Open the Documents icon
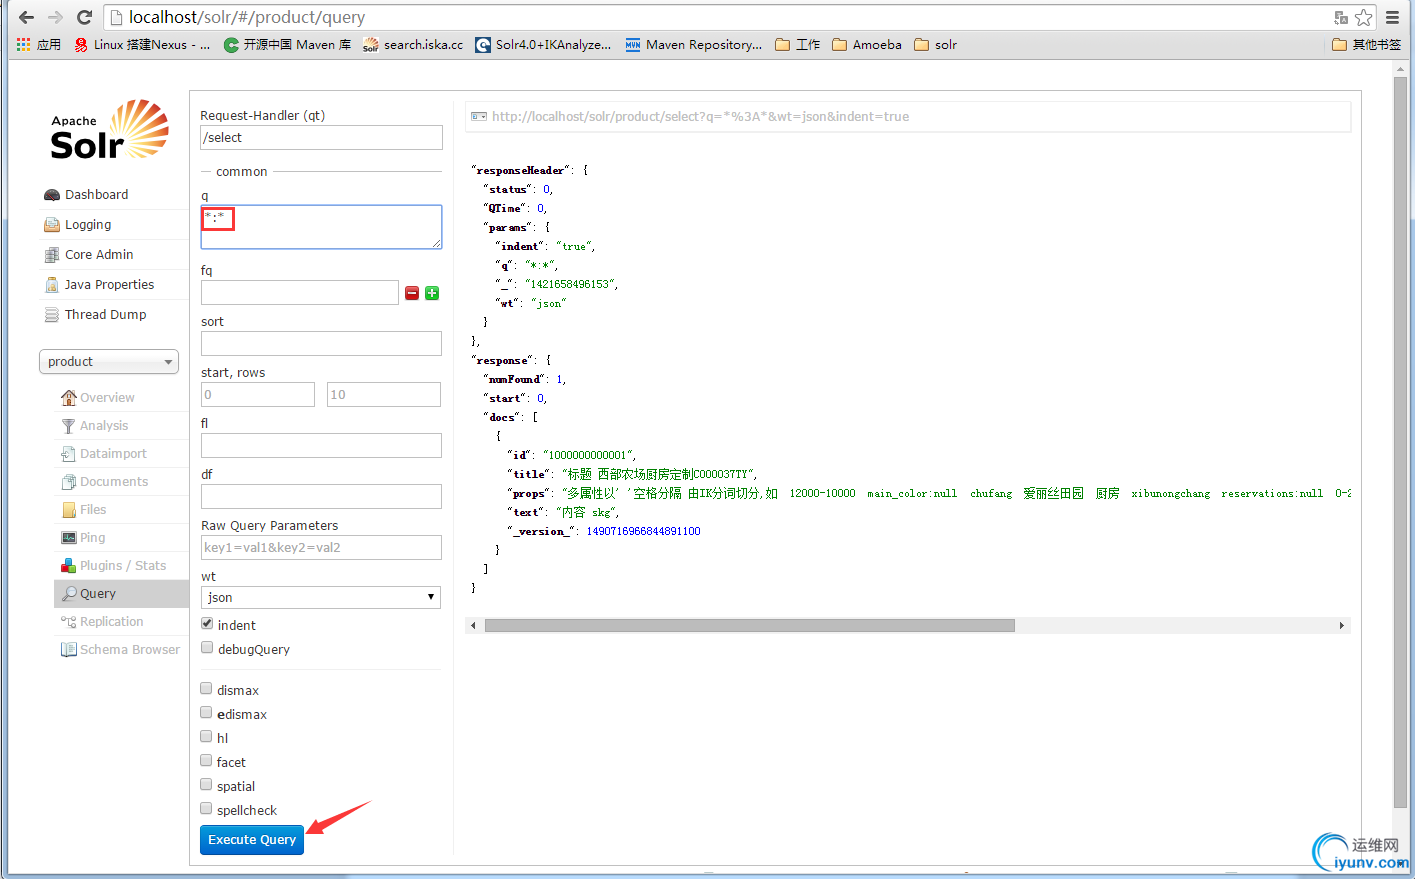The height and width of the screenshot is (879, 1415). click(x=69, y=481)
